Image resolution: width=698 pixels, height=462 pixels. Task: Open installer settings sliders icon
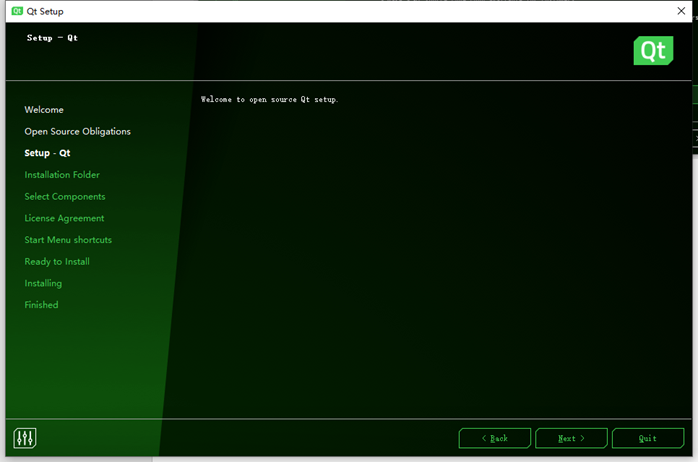24,438
